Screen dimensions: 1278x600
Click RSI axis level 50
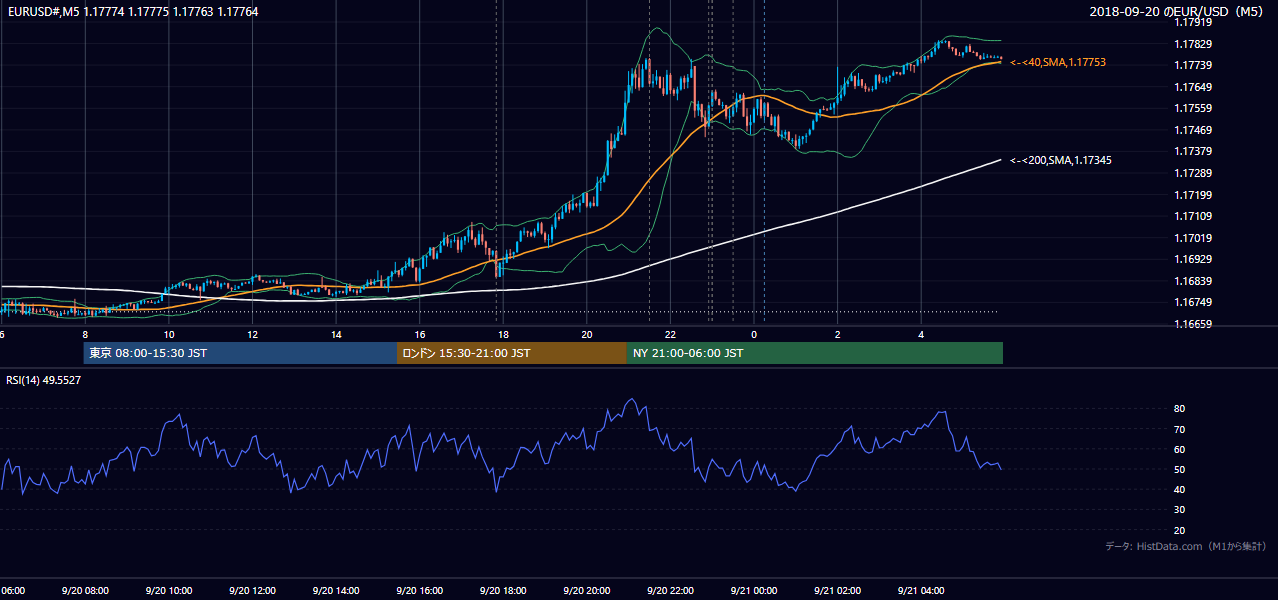coord(1180,469)
